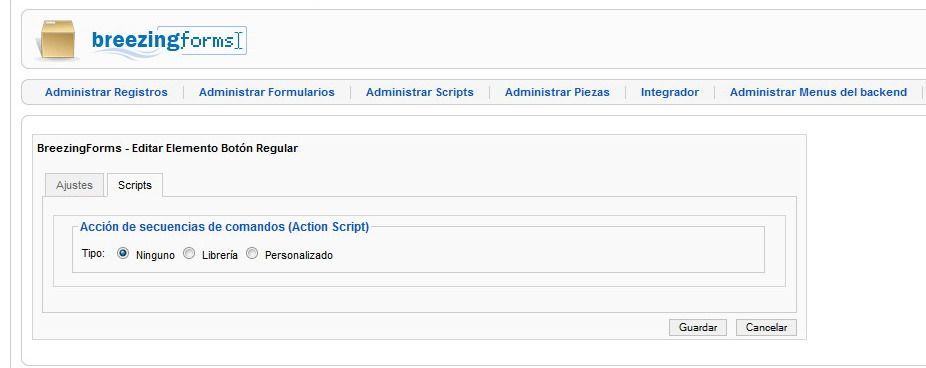Open the Integrador menu item
926x368 pixels.
point(670,92)
